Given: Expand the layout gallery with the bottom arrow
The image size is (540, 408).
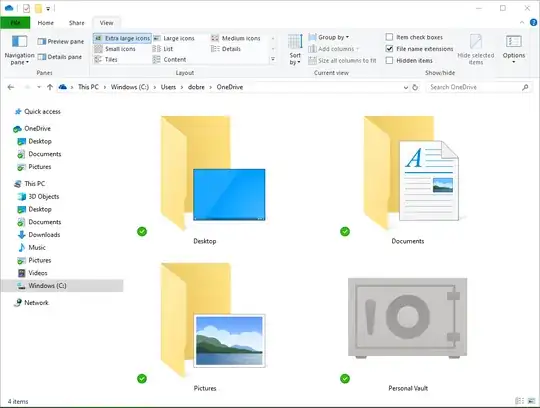Looking at the screenshot, I should [x=273, y=60].
